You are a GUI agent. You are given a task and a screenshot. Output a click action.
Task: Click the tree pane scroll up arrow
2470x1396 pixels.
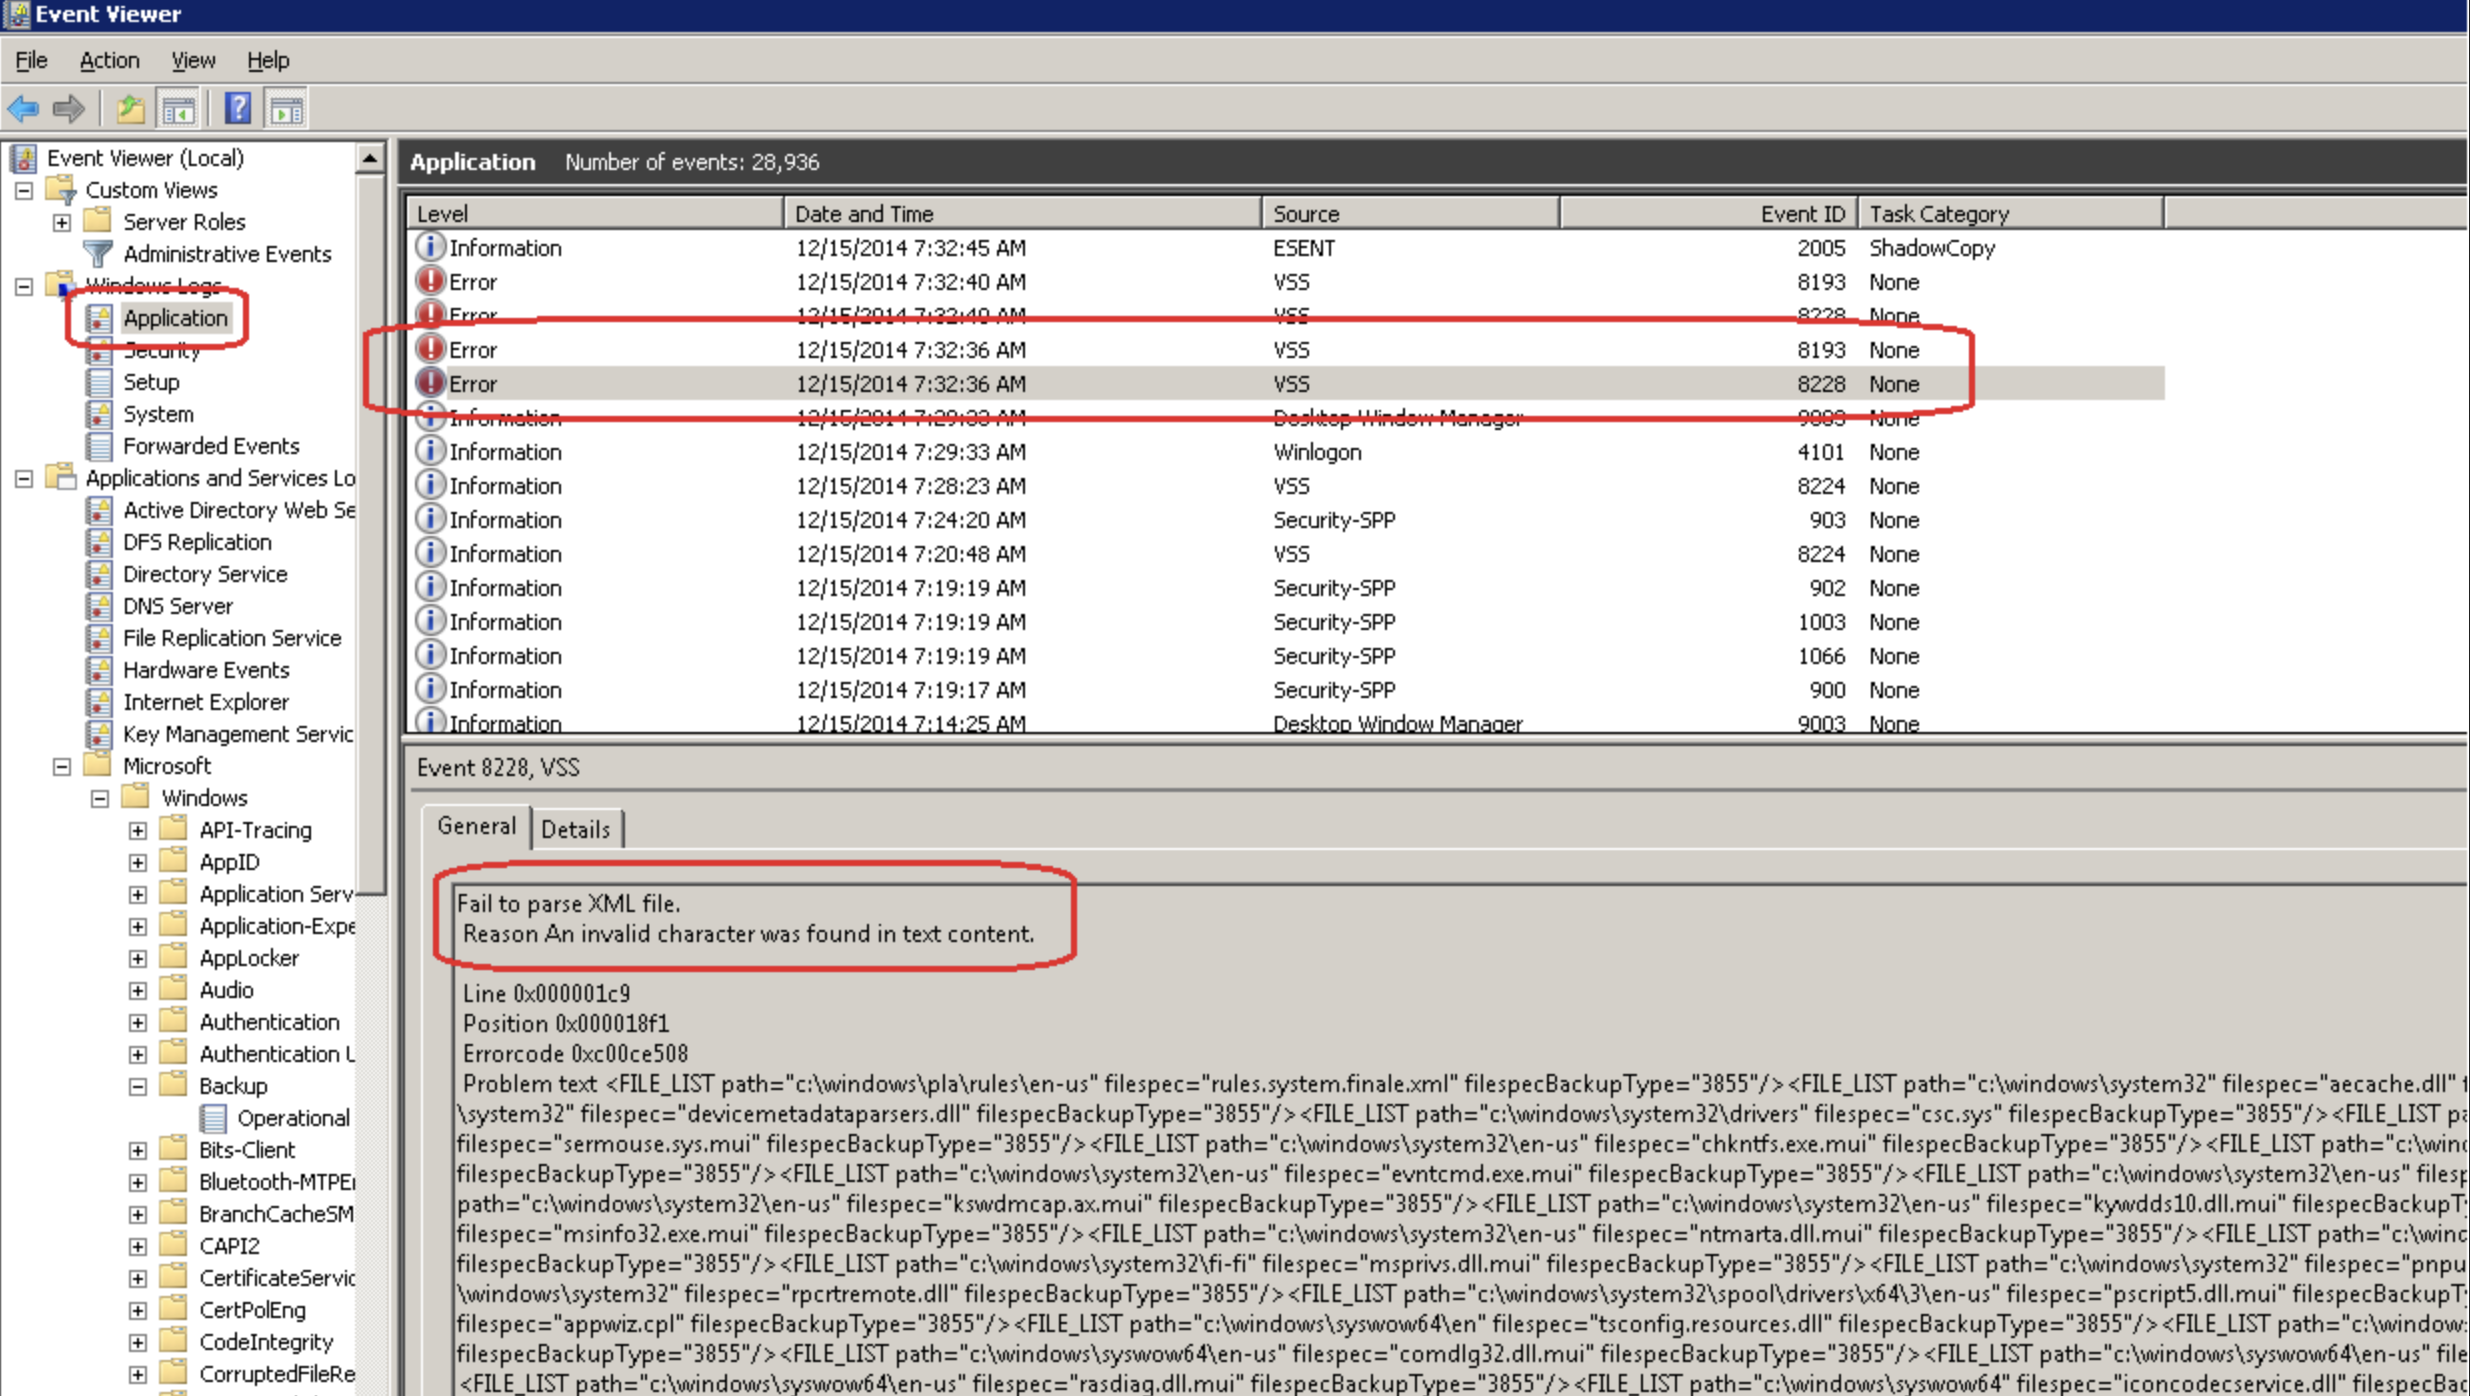(x=370, y=158)
